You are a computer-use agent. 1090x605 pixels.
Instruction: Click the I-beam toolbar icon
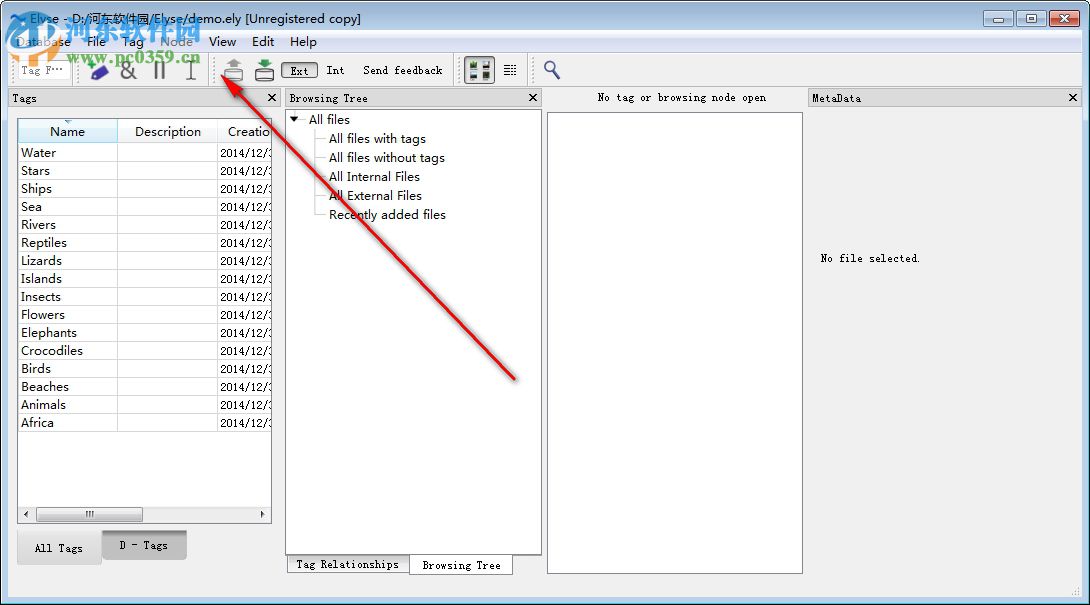coord(190,70)
